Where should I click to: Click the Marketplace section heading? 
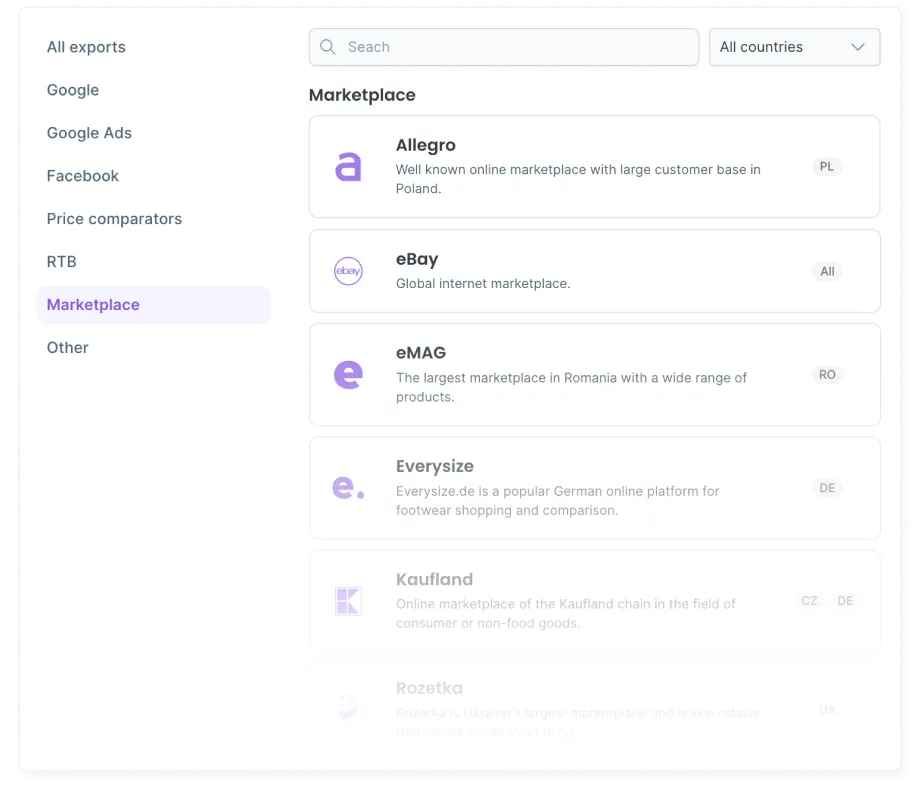(362, 95)
